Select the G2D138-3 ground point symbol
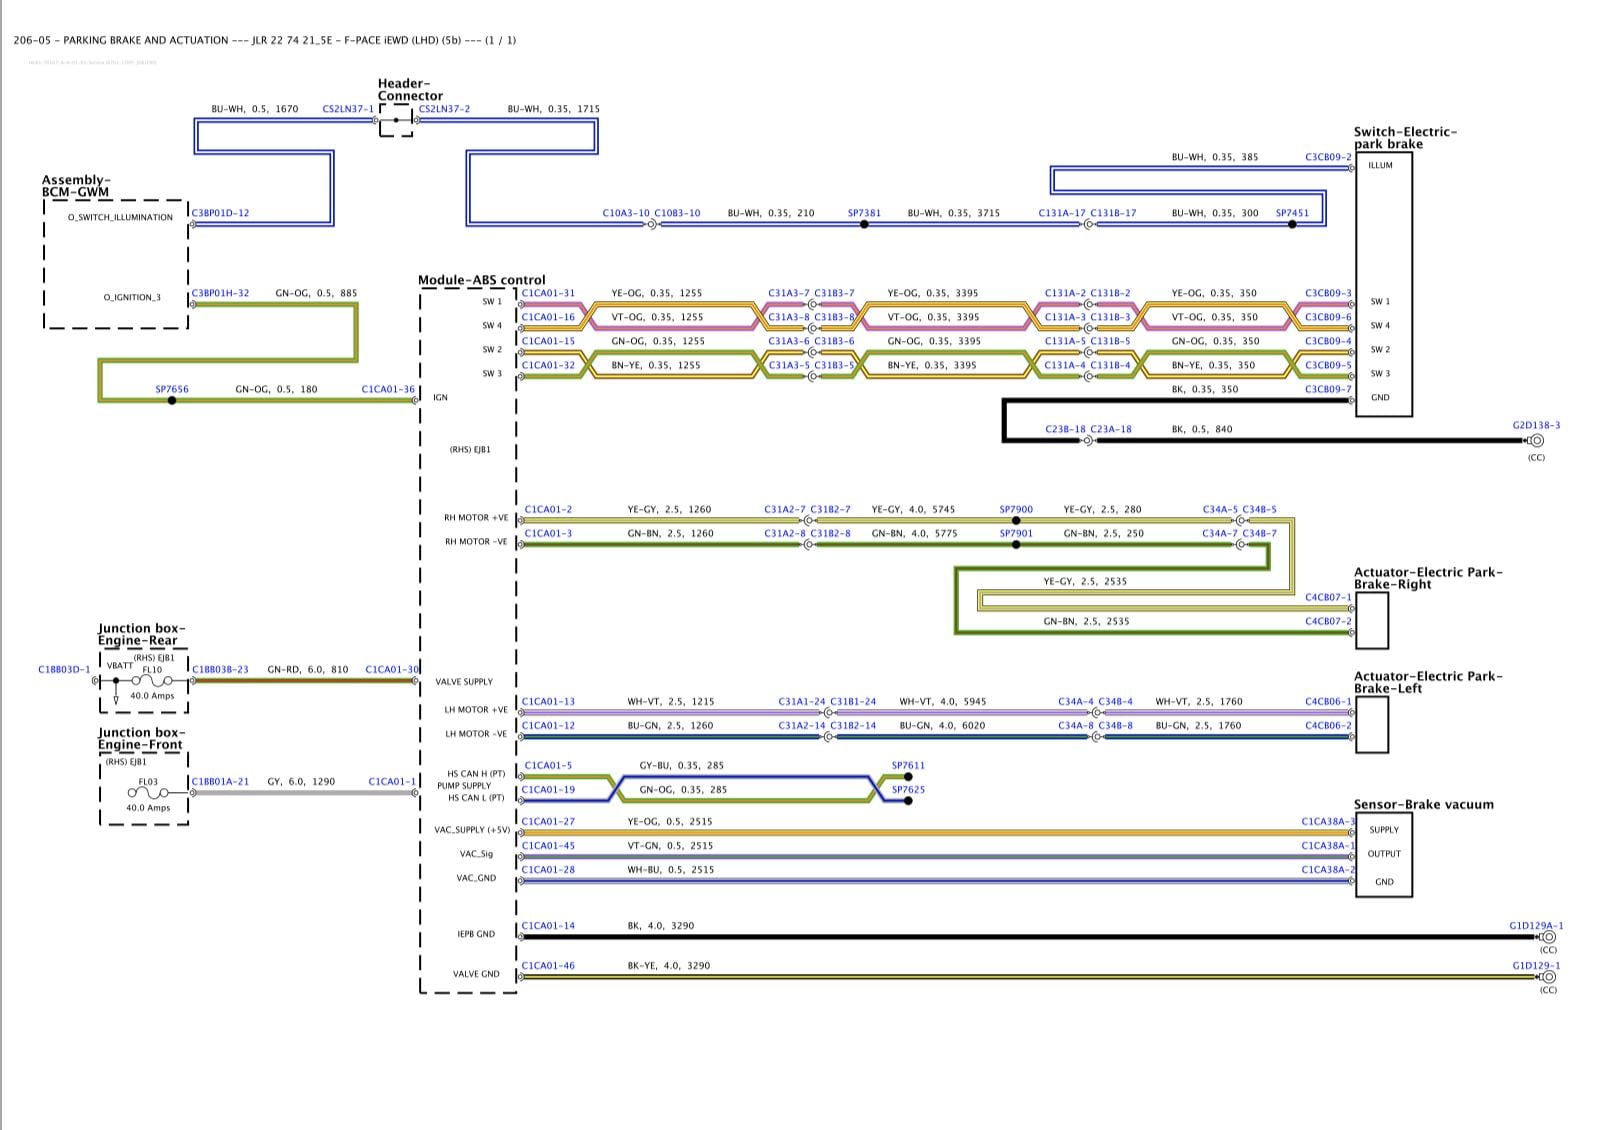1600x1130 pixels. pyautogui.click(x=1536, y=441)
